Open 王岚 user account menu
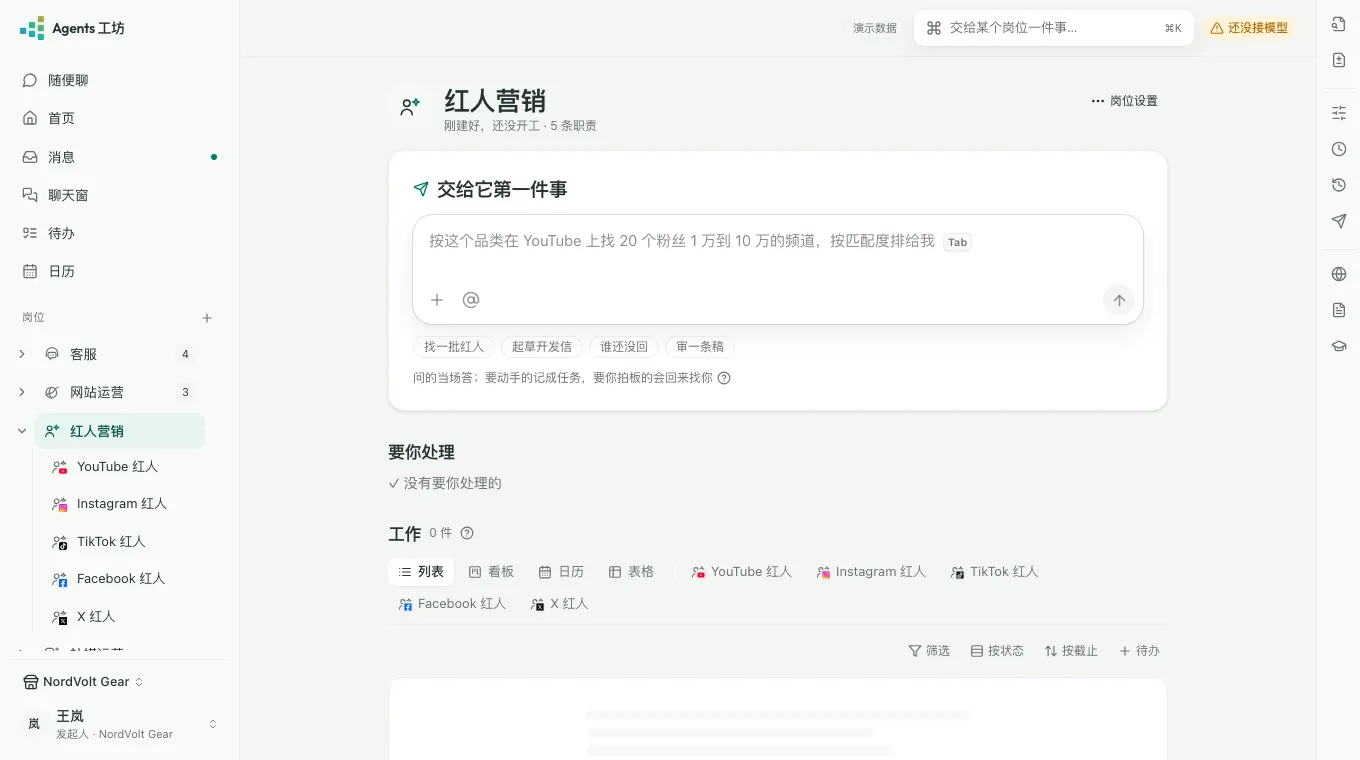 pyautogui.click(x=120, y=724)
